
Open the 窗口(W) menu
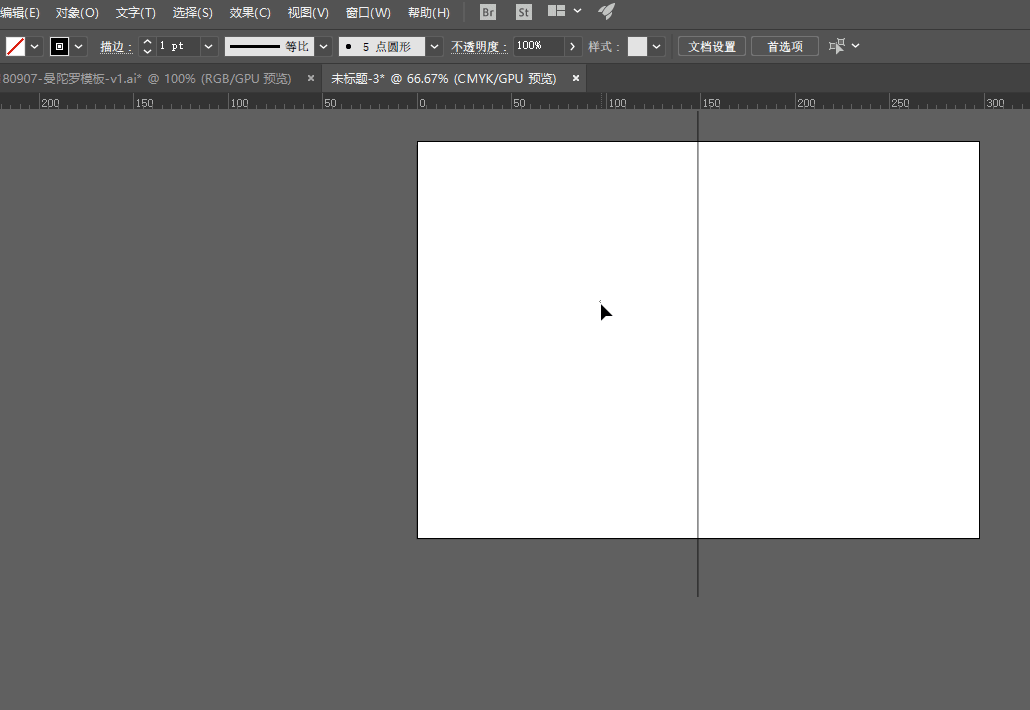pyautogui.click(x=368, y=12)
